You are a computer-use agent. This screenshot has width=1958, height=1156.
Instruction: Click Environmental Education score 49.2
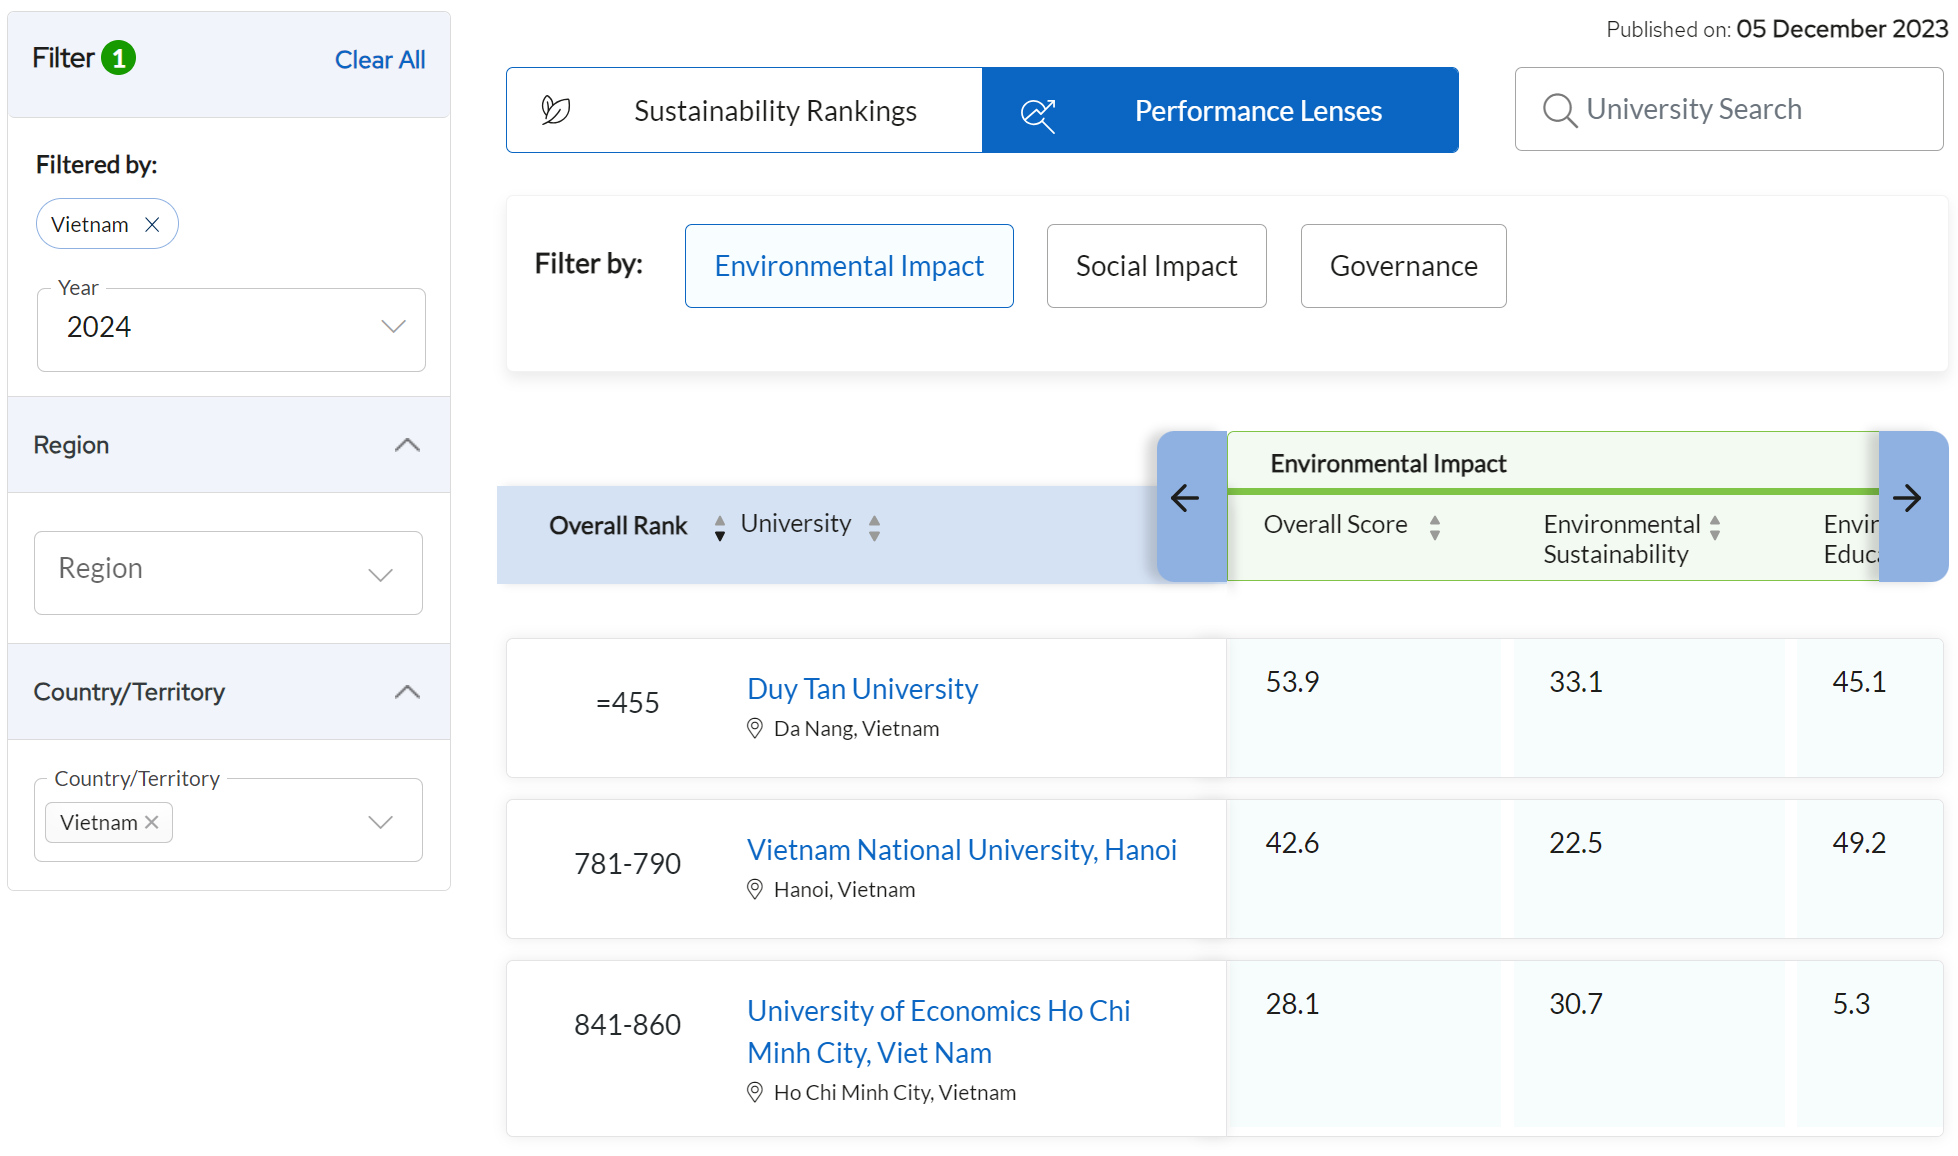(1859, 843)
